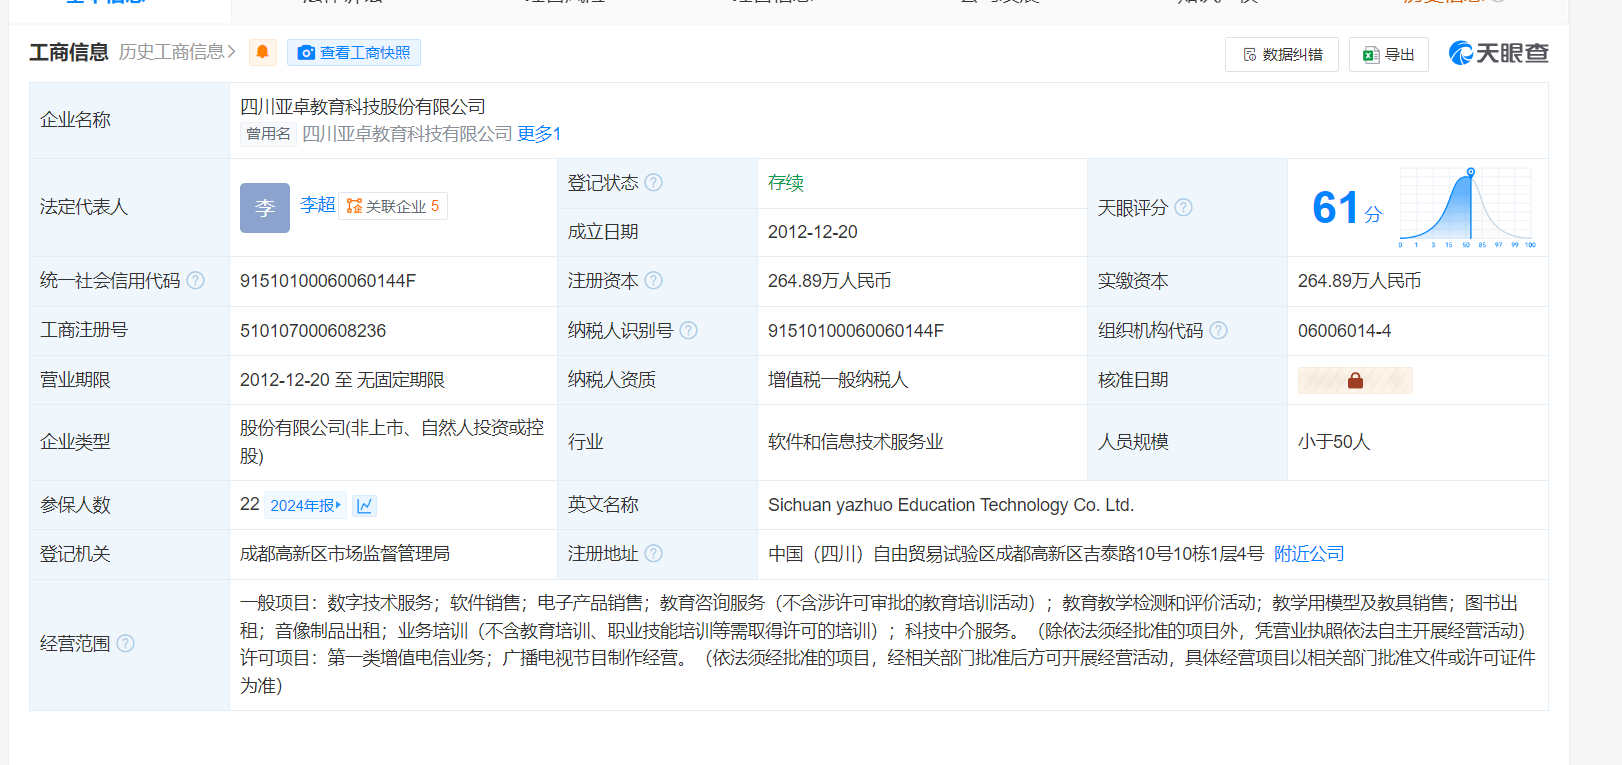Click 导出 export button
The image size is (1622, 765).
(x=1389, y=54)
